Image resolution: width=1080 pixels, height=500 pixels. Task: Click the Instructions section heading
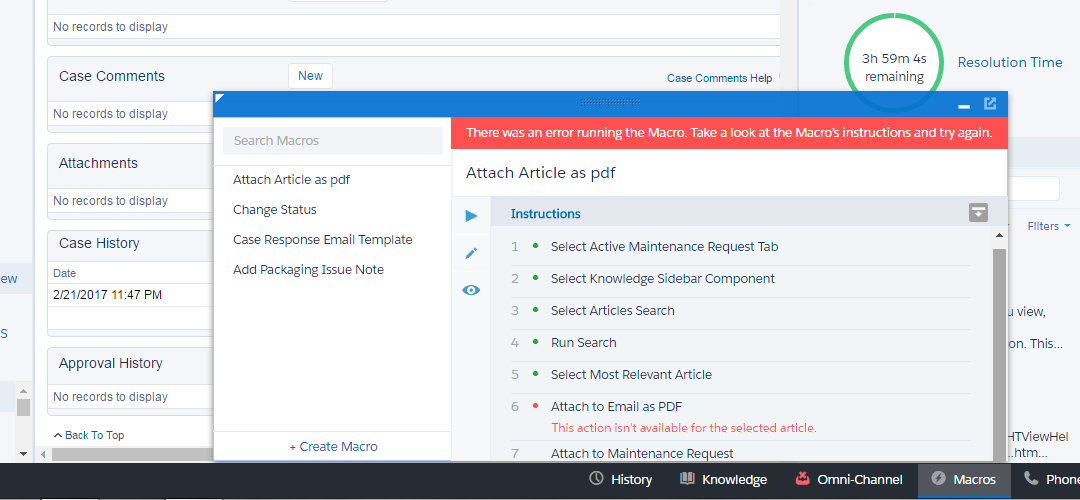546,213
